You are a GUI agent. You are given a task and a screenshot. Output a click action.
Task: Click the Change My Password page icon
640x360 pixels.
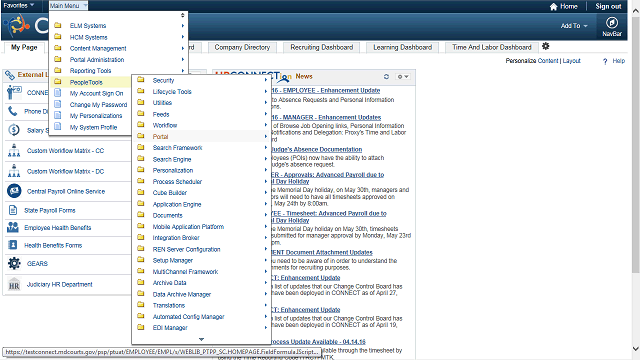tap(58, 104)
